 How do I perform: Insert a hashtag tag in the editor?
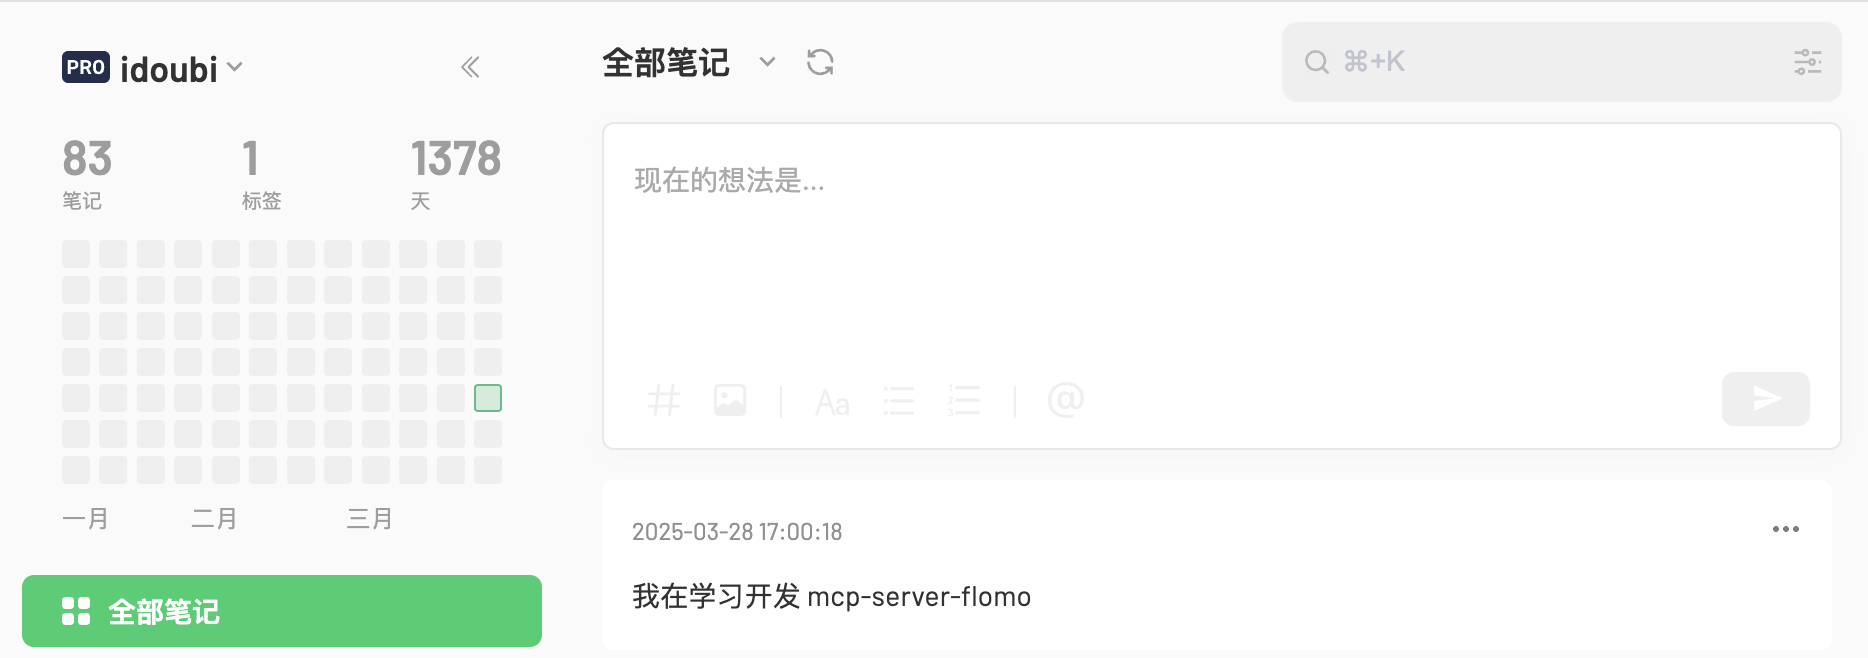[664, 401]
